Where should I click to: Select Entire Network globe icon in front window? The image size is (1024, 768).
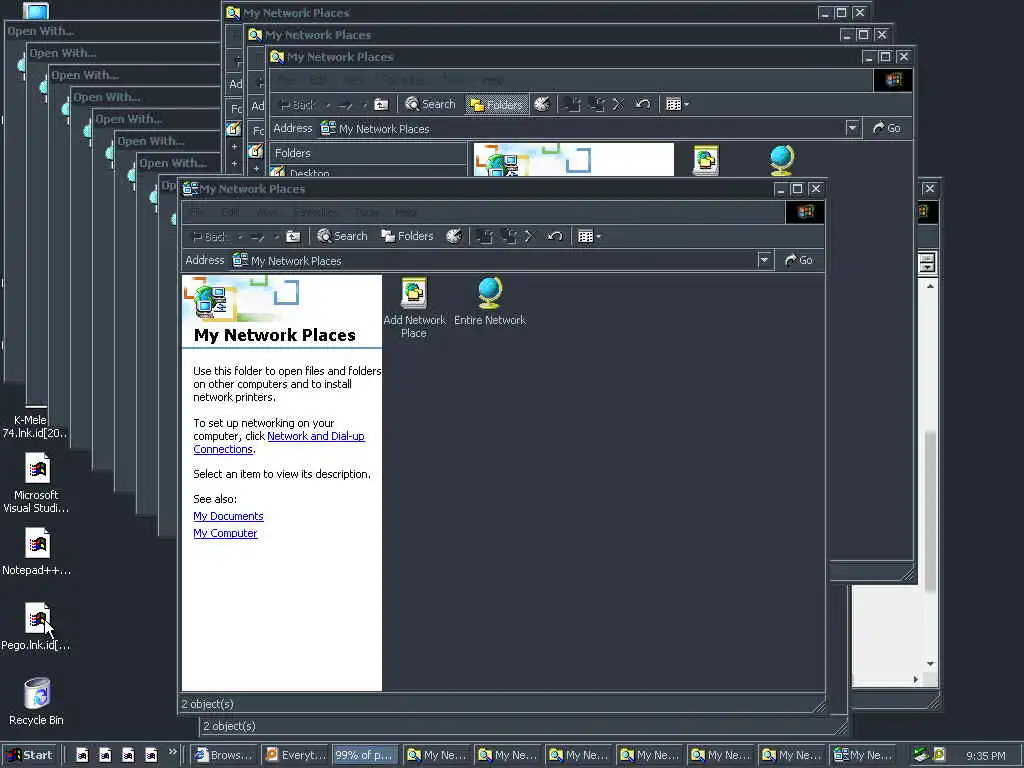(x=490, y=302)
